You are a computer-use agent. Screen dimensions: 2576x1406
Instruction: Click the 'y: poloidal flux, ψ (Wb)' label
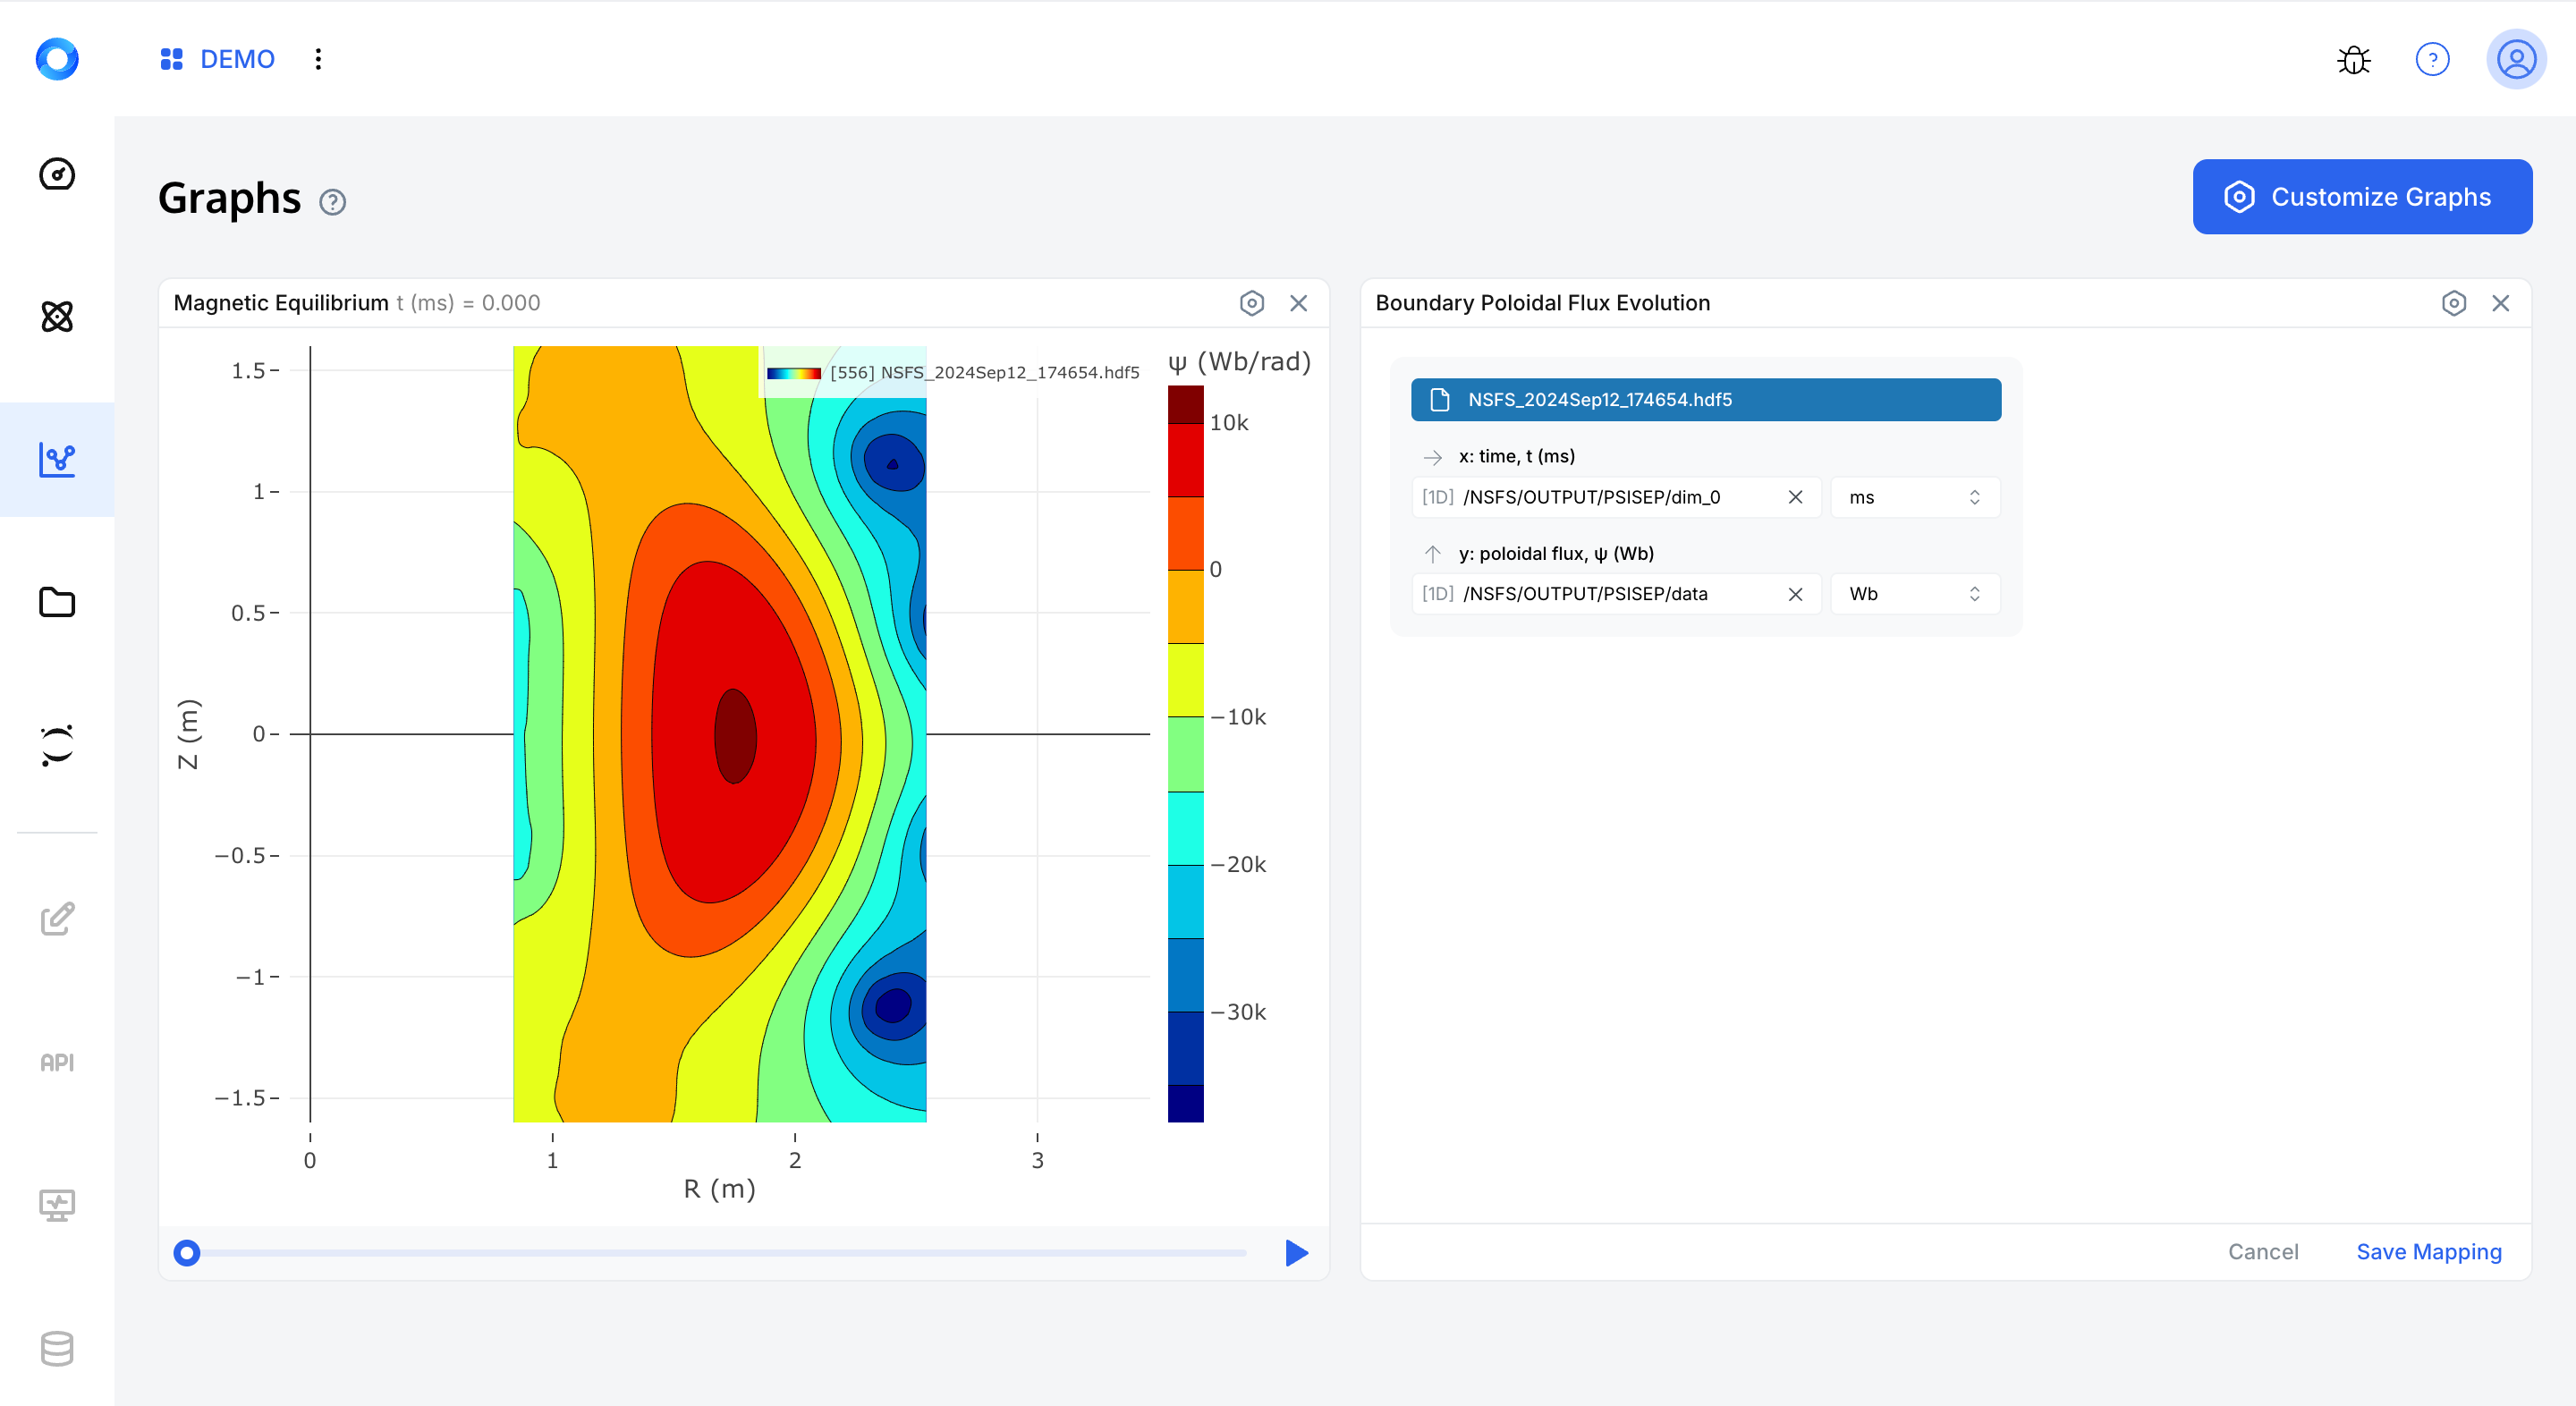(1556, 554)
